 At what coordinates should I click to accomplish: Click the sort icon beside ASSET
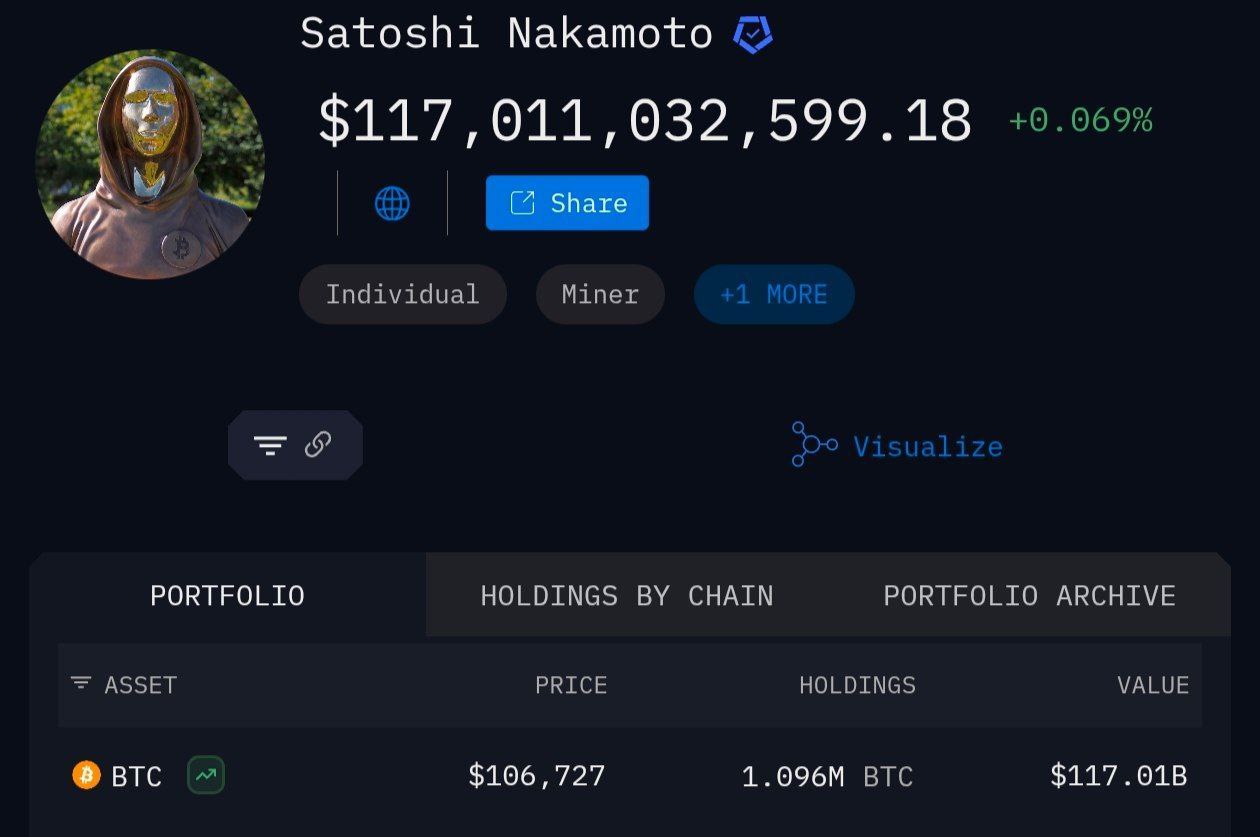point(81,684)
